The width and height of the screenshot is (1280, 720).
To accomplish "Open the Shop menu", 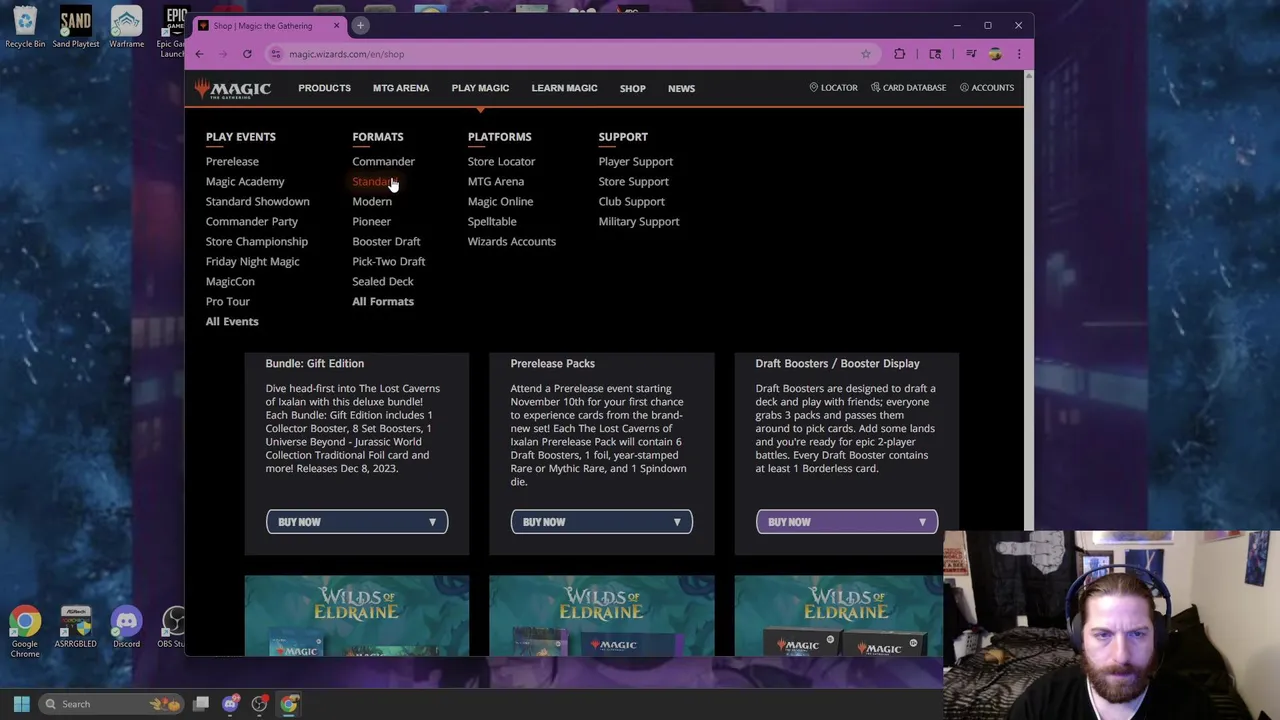I will click(x=632, y=88).
